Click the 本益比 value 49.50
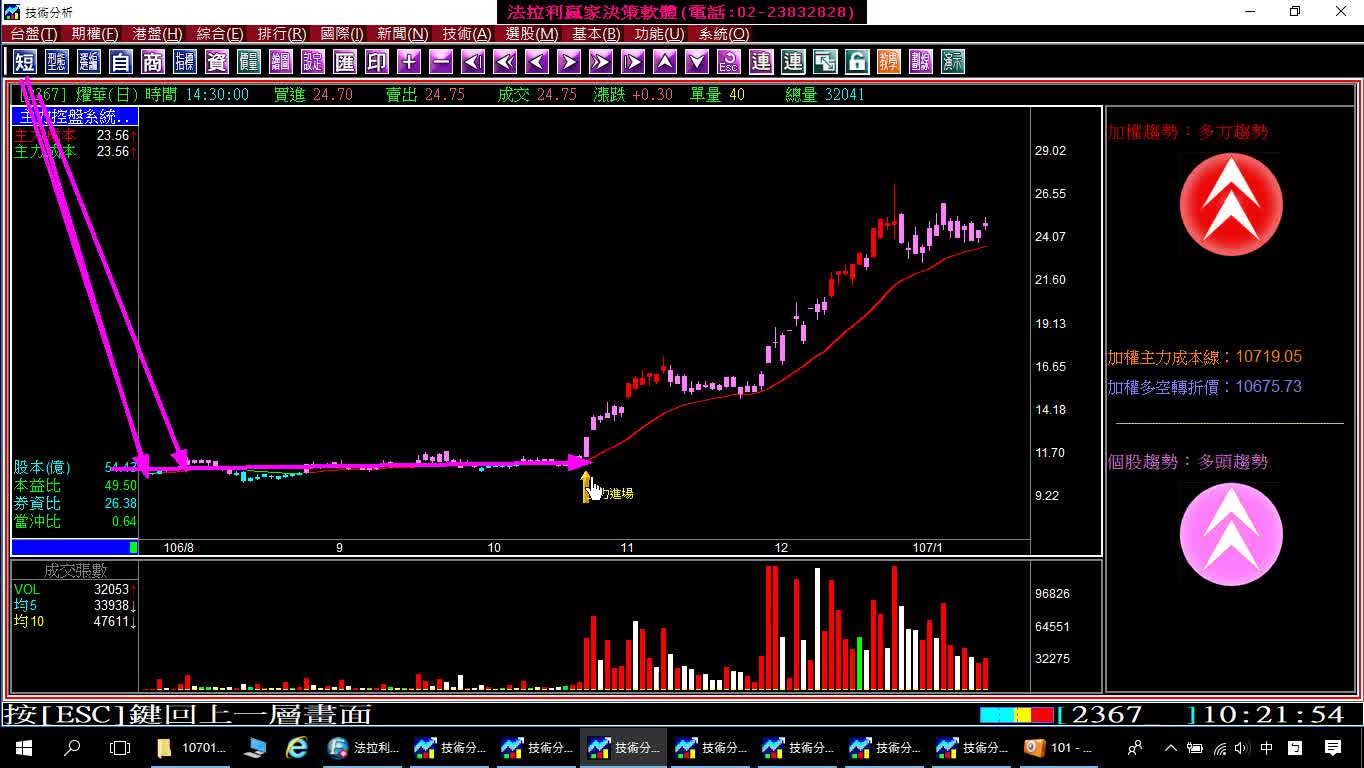 point(121,486)
